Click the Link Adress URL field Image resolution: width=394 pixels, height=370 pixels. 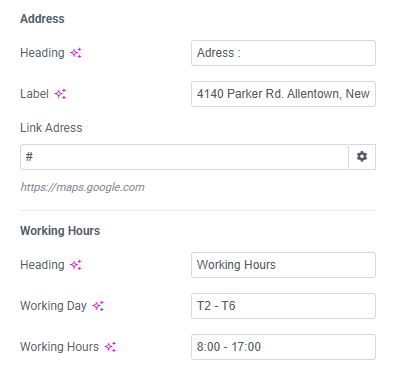click(x=184, y=157)
